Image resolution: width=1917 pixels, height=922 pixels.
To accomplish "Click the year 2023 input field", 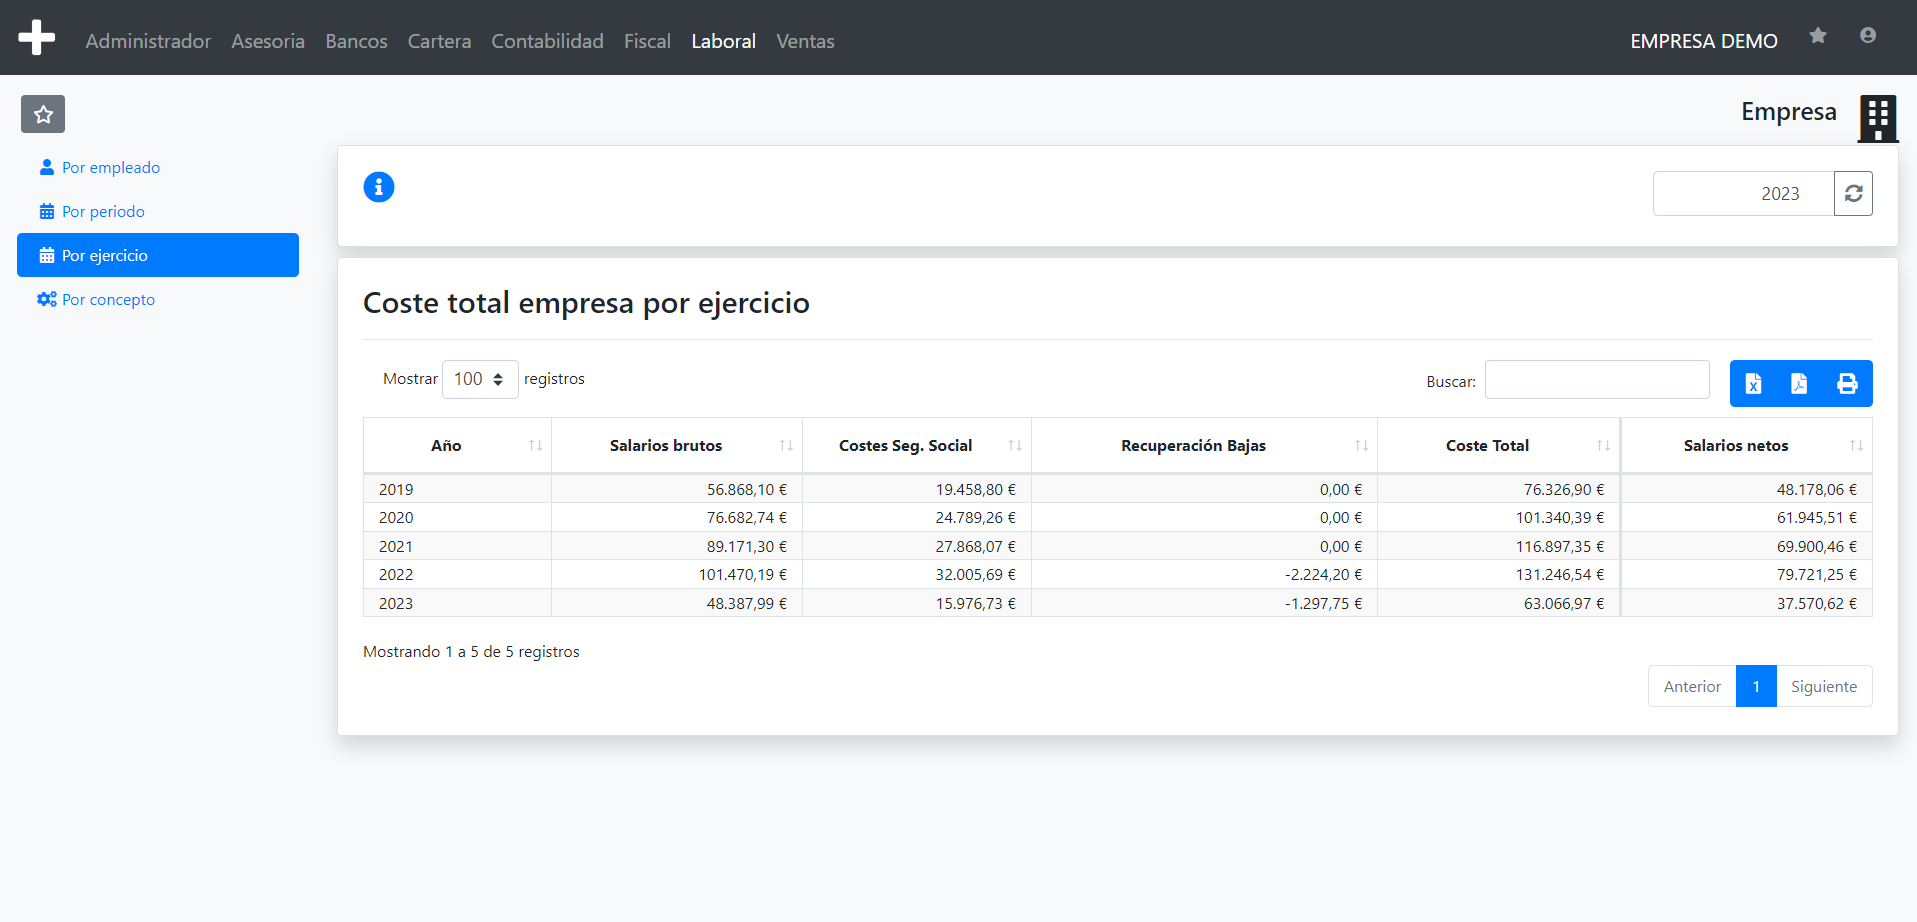I will click(x=1743, y=193).
